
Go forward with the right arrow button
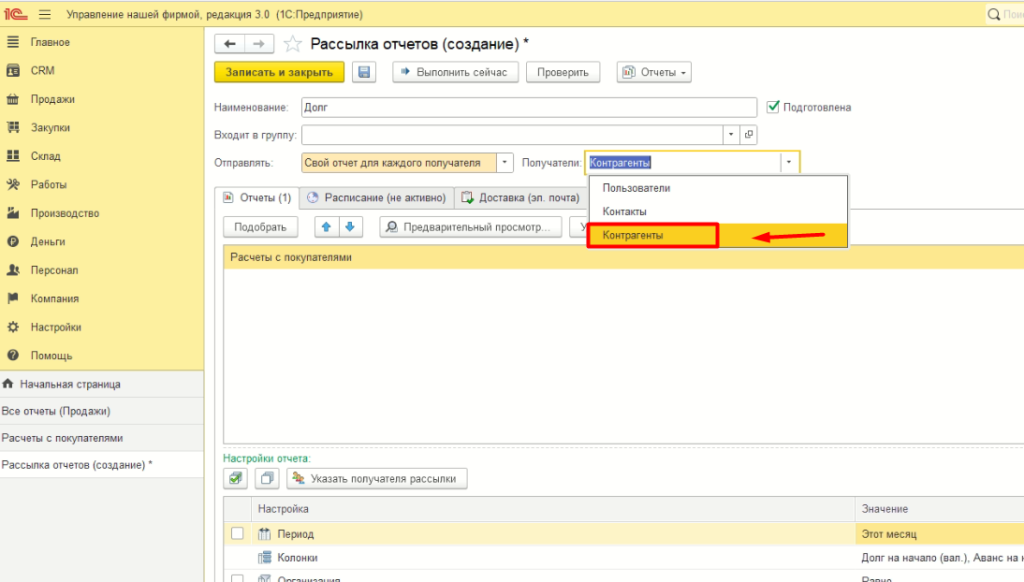point(259,44)
